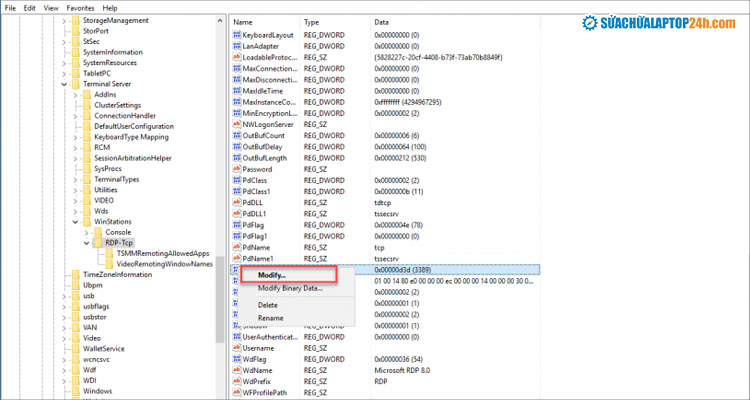Viewport: 750px width, 400px height.
Task: Click the PdDLL string value icon
Action: point(236,202)
